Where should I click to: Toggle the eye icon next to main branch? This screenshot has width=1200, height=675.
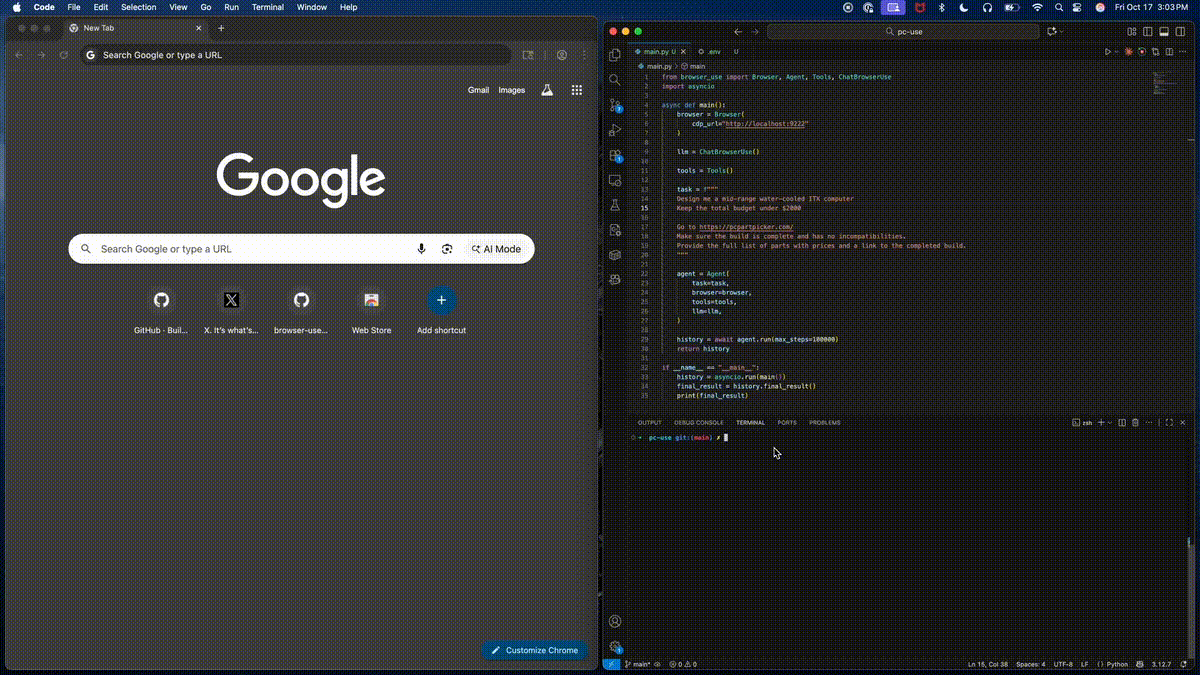pos(658,664)
